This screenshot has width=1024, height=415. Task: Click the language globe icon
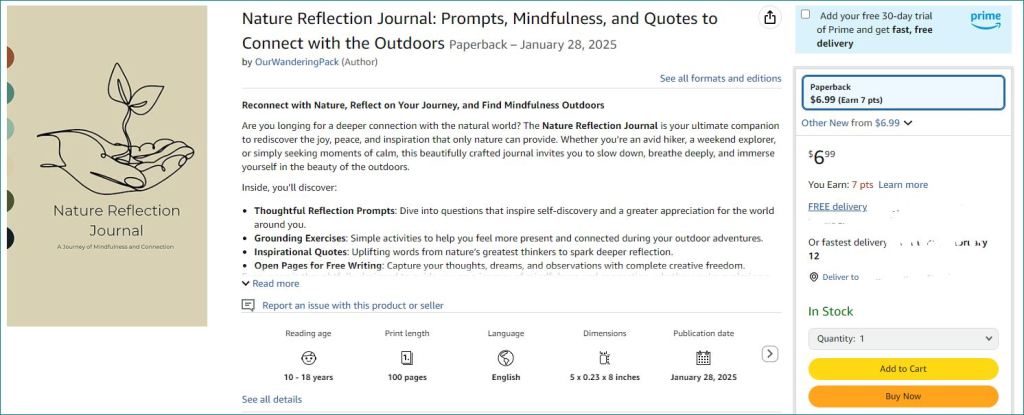(x=505, y=357)
